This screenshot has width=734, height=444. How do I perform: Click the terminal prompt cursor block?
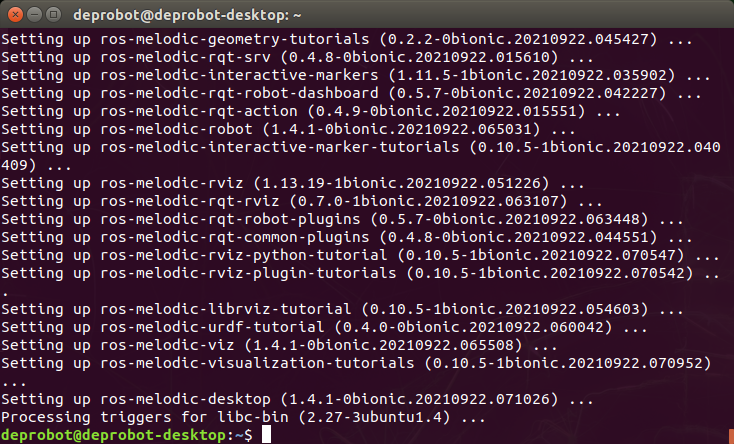[x=266, y=435]
